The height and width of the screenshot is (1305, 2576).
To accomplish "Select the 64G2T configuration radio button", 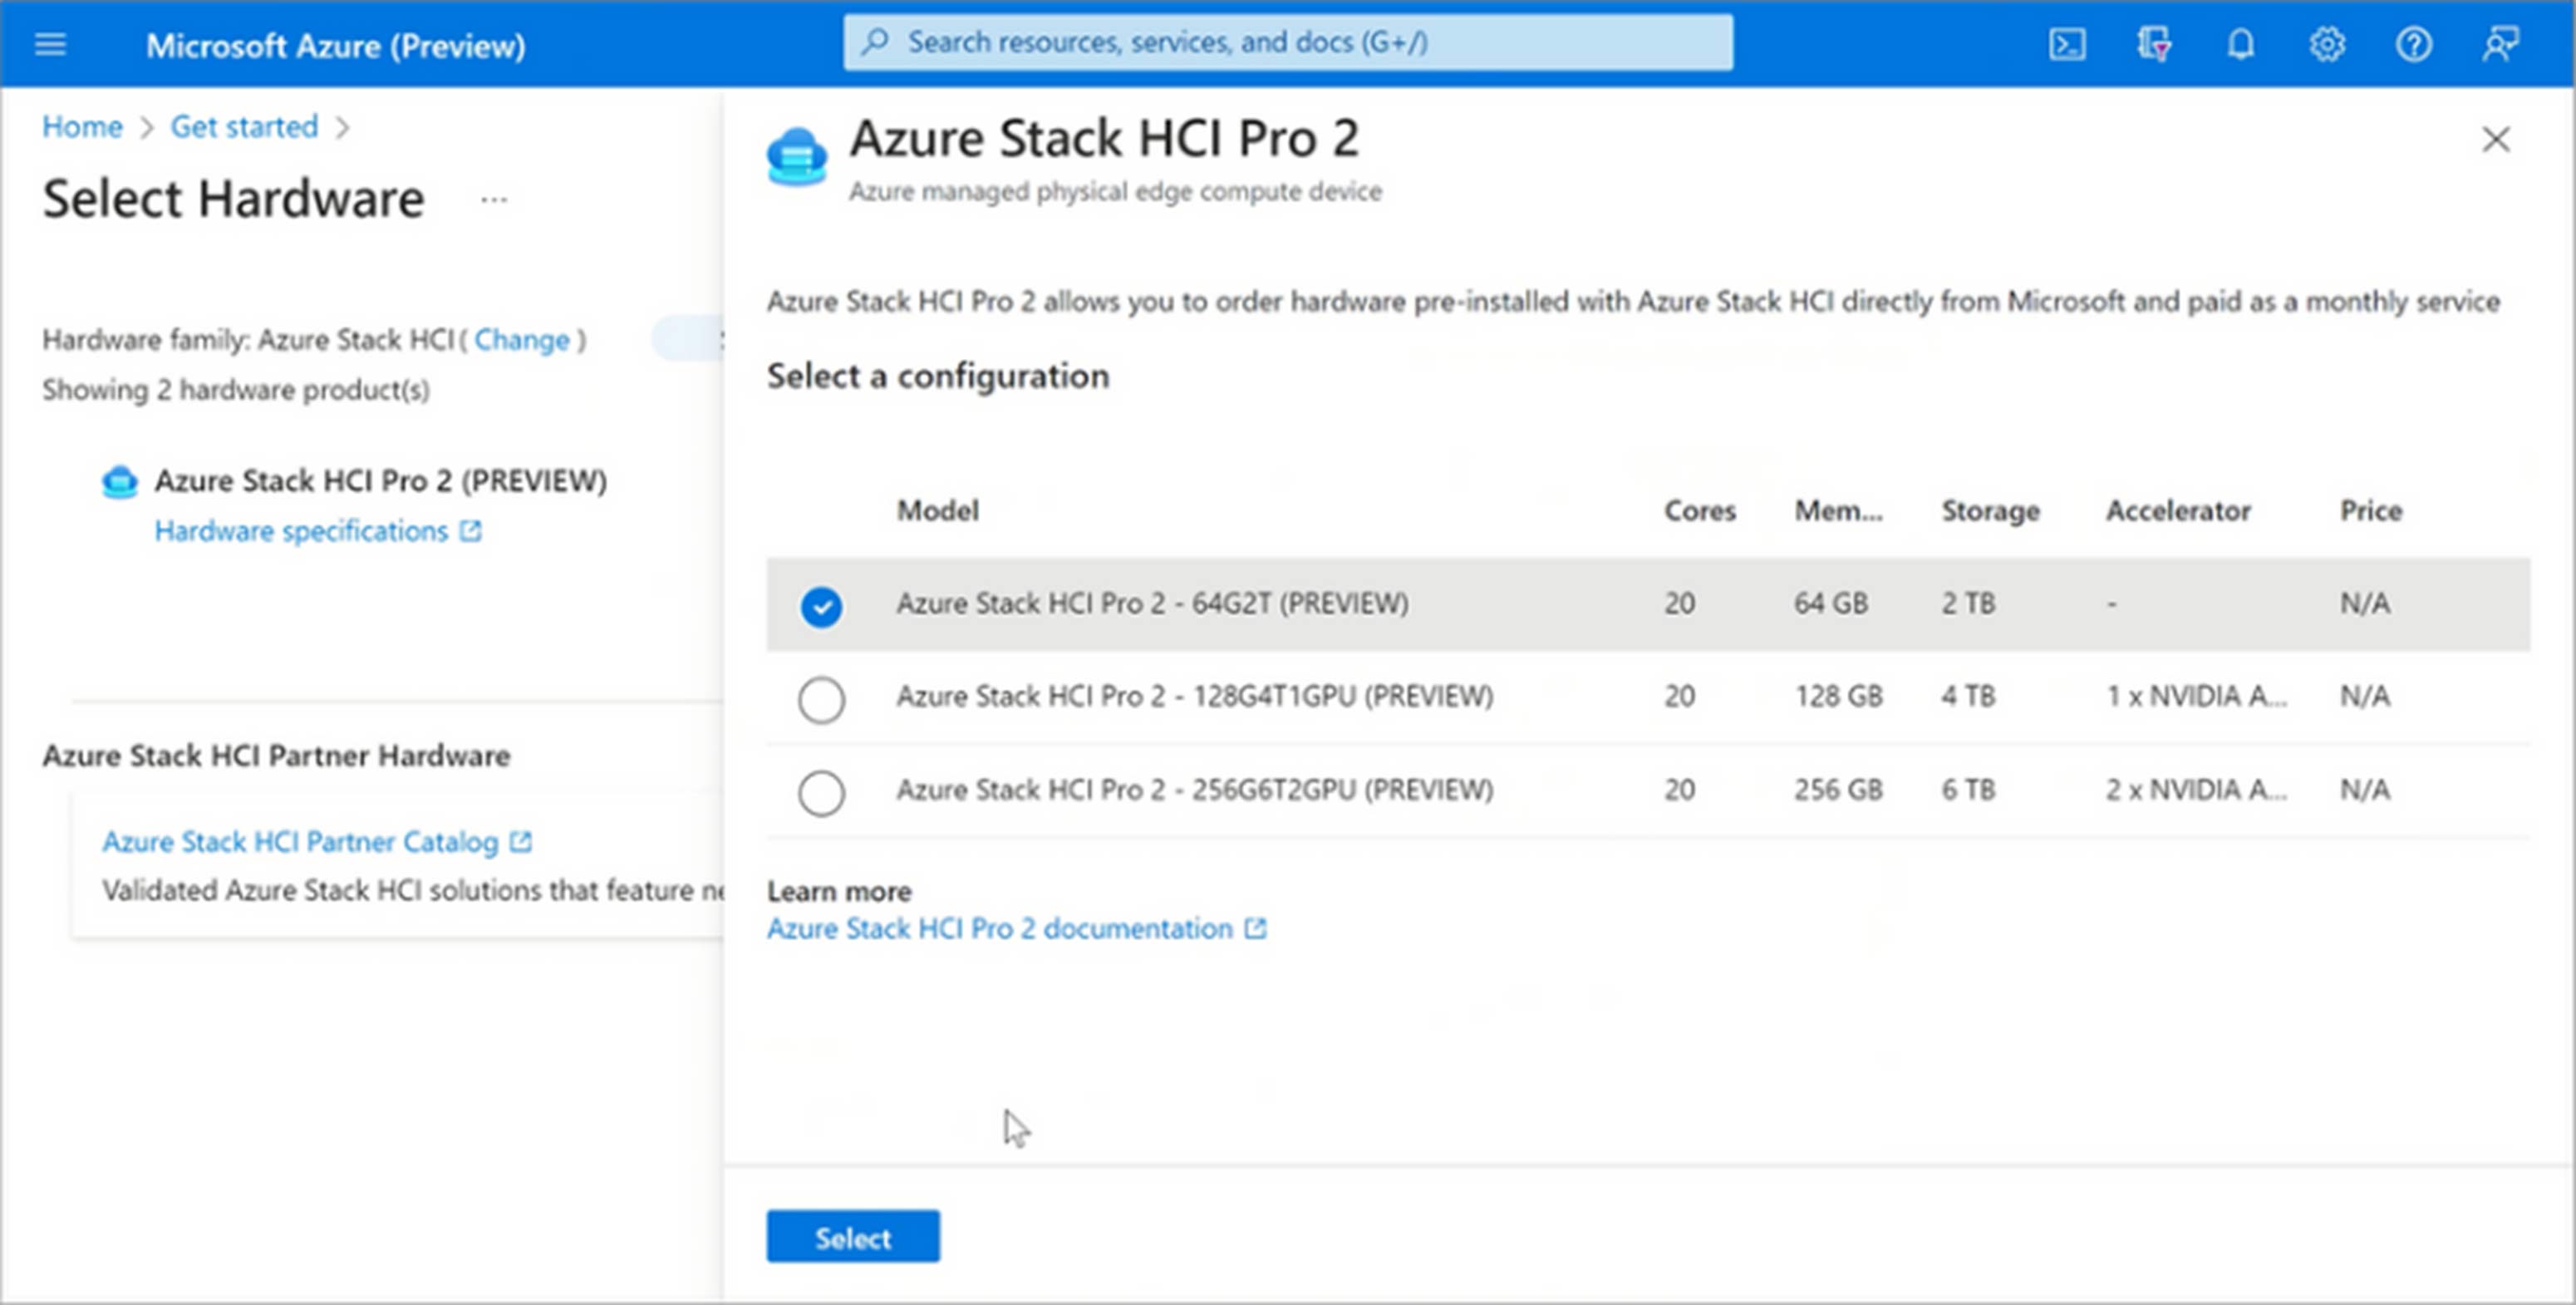I will [821, 606].
